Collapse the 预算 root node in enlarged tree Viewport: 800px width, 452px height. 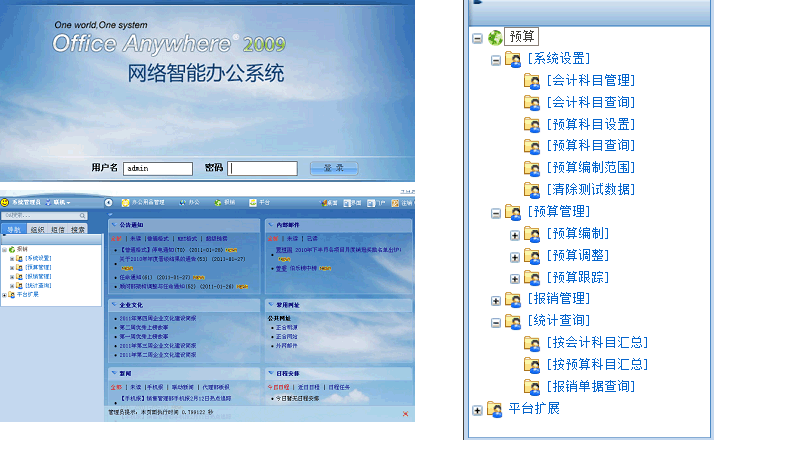click(477, 38)
